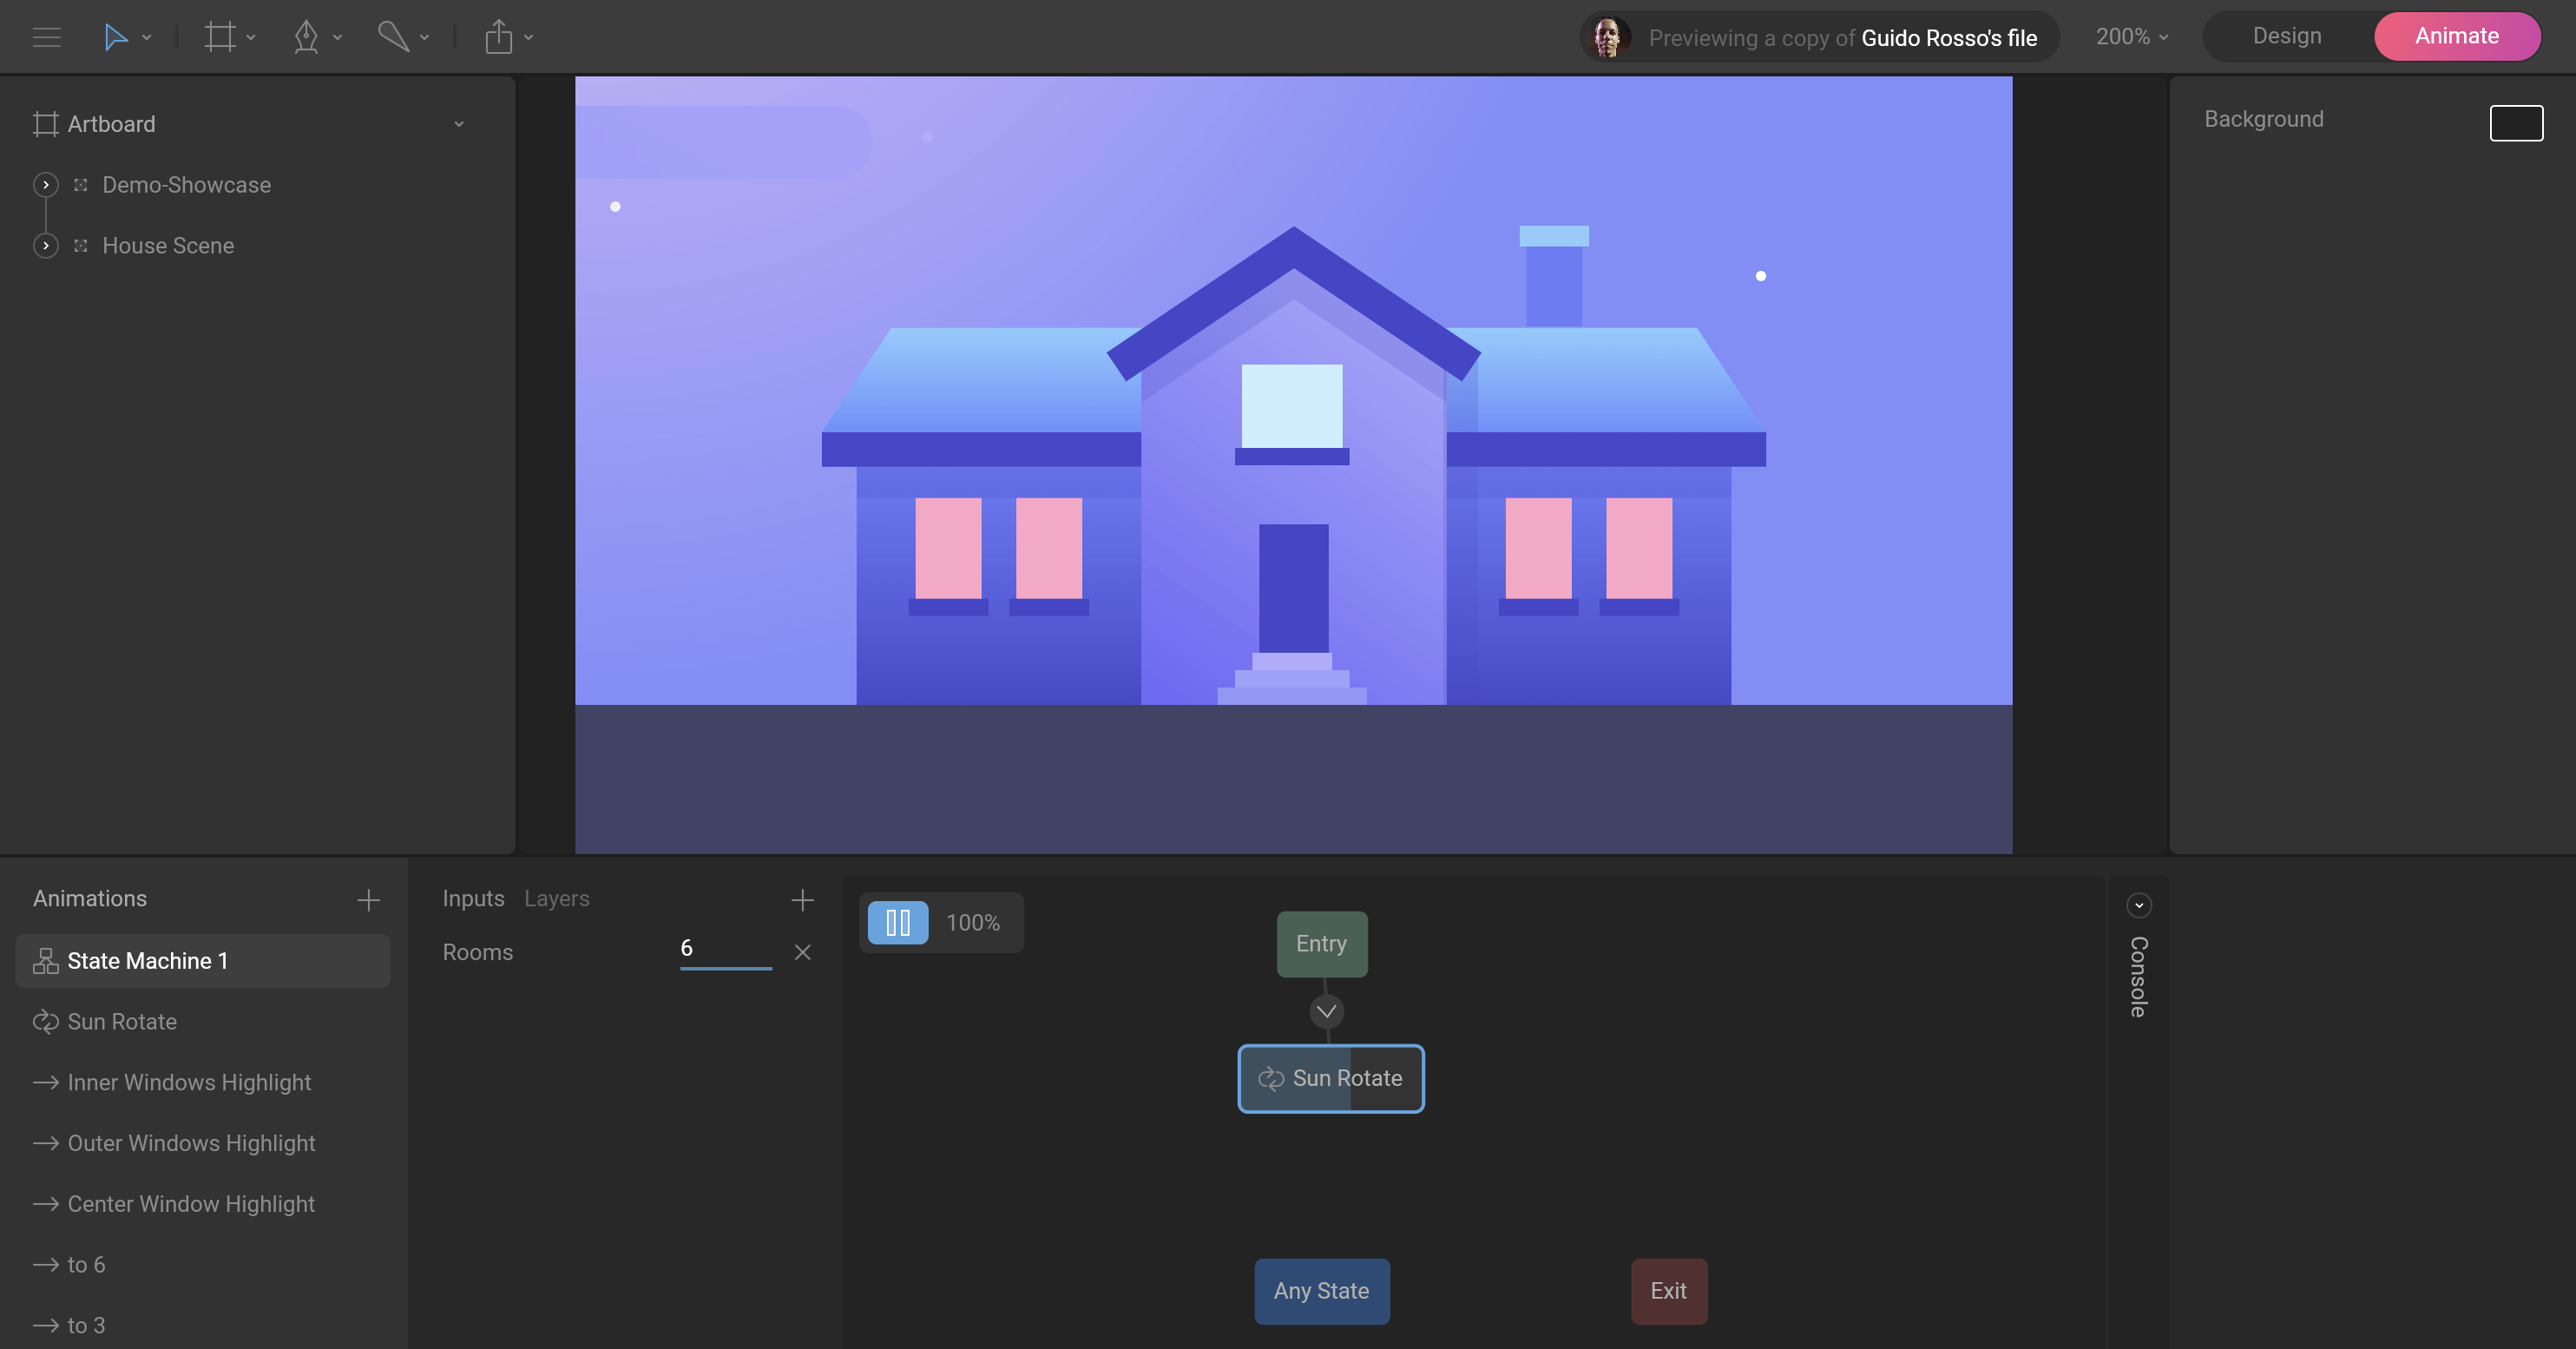Add a new animation with plus

pyautogui.click(x=368, y=900)
